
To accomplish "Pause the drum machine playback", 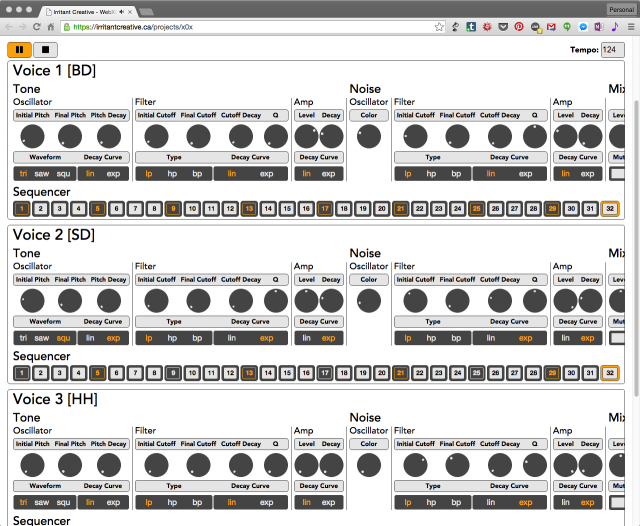I will (x=19, y=49).
